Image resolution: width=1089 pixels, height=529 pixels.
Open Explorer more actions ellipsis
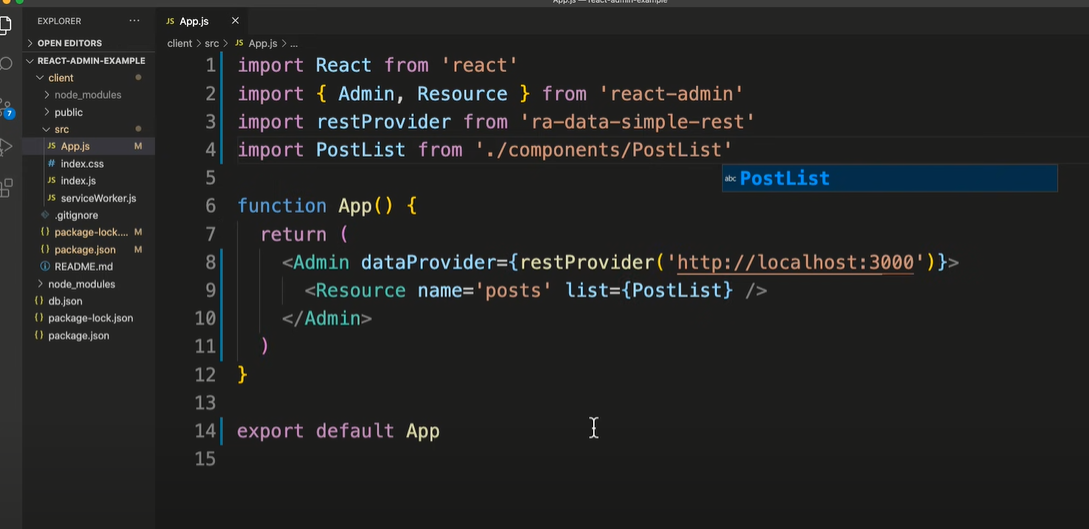point(134,21)
